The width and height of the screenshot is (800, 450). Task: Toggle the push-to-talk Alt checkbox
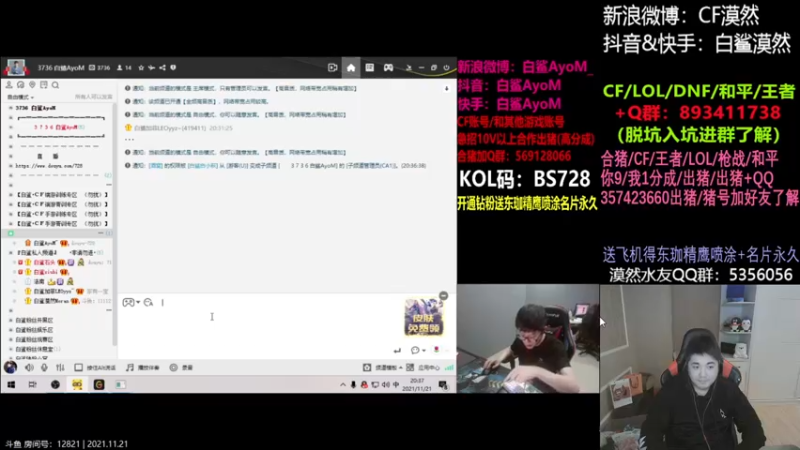[x=79, y=367]
